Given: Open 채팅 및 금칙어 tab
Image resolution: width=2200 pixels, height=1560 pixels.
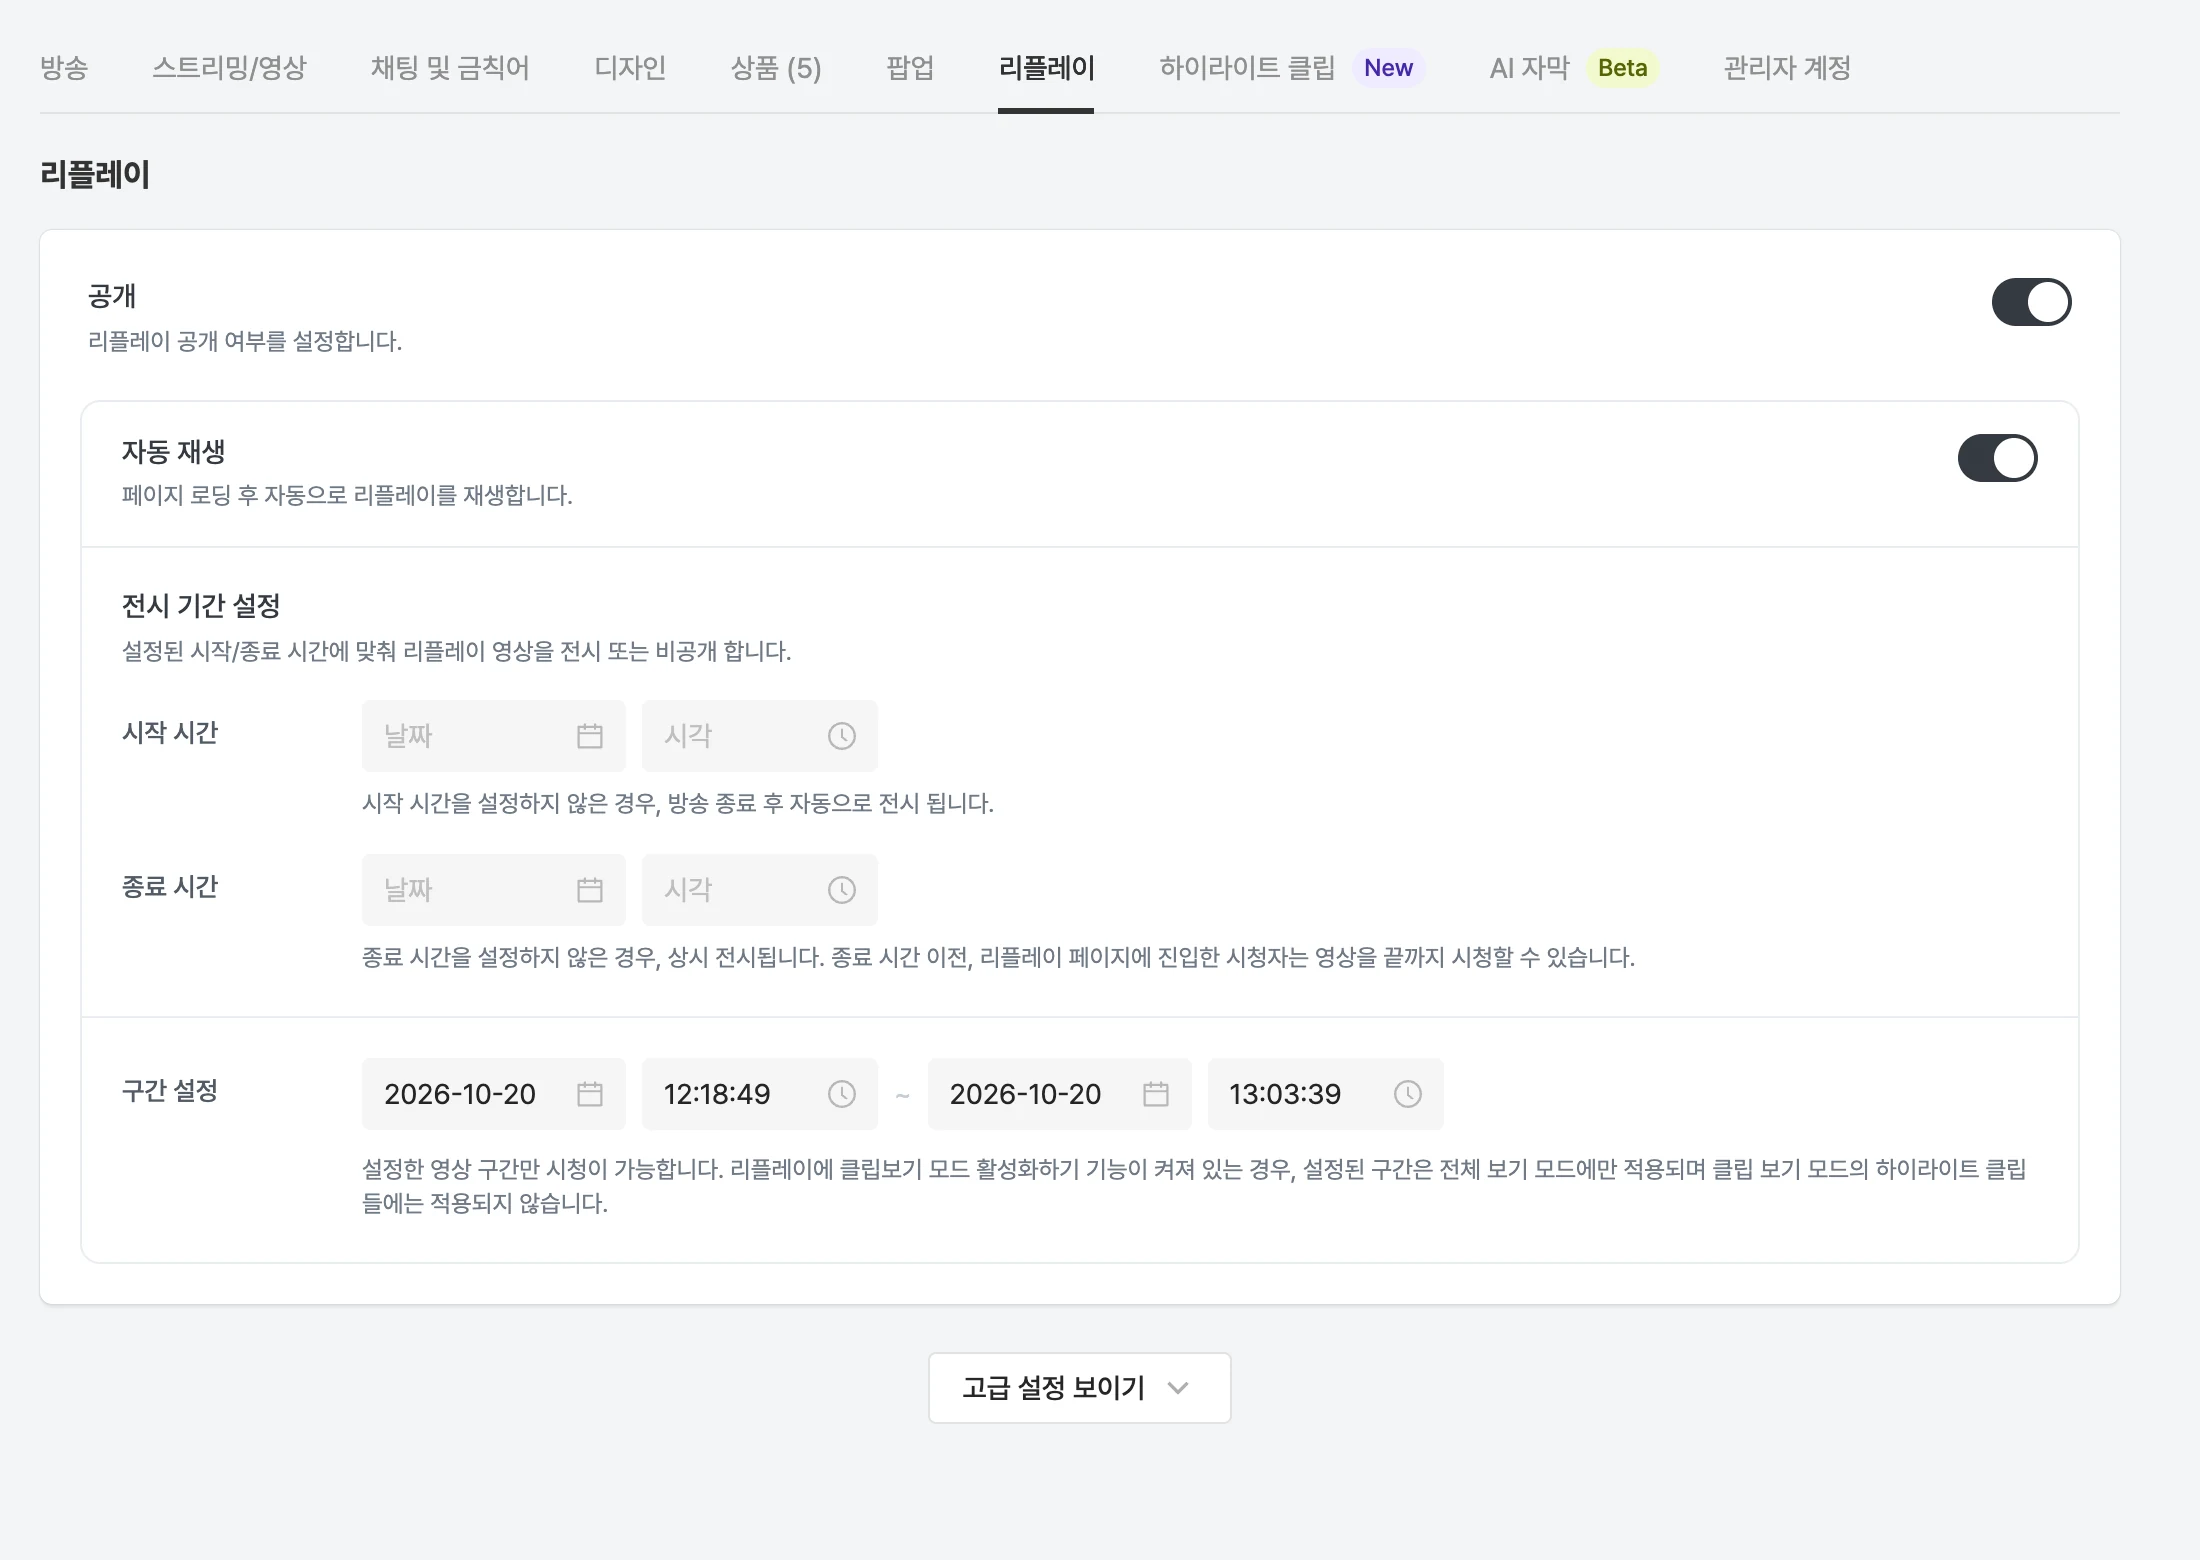Looking at the screenshot, I should click(x=450, y=68).
